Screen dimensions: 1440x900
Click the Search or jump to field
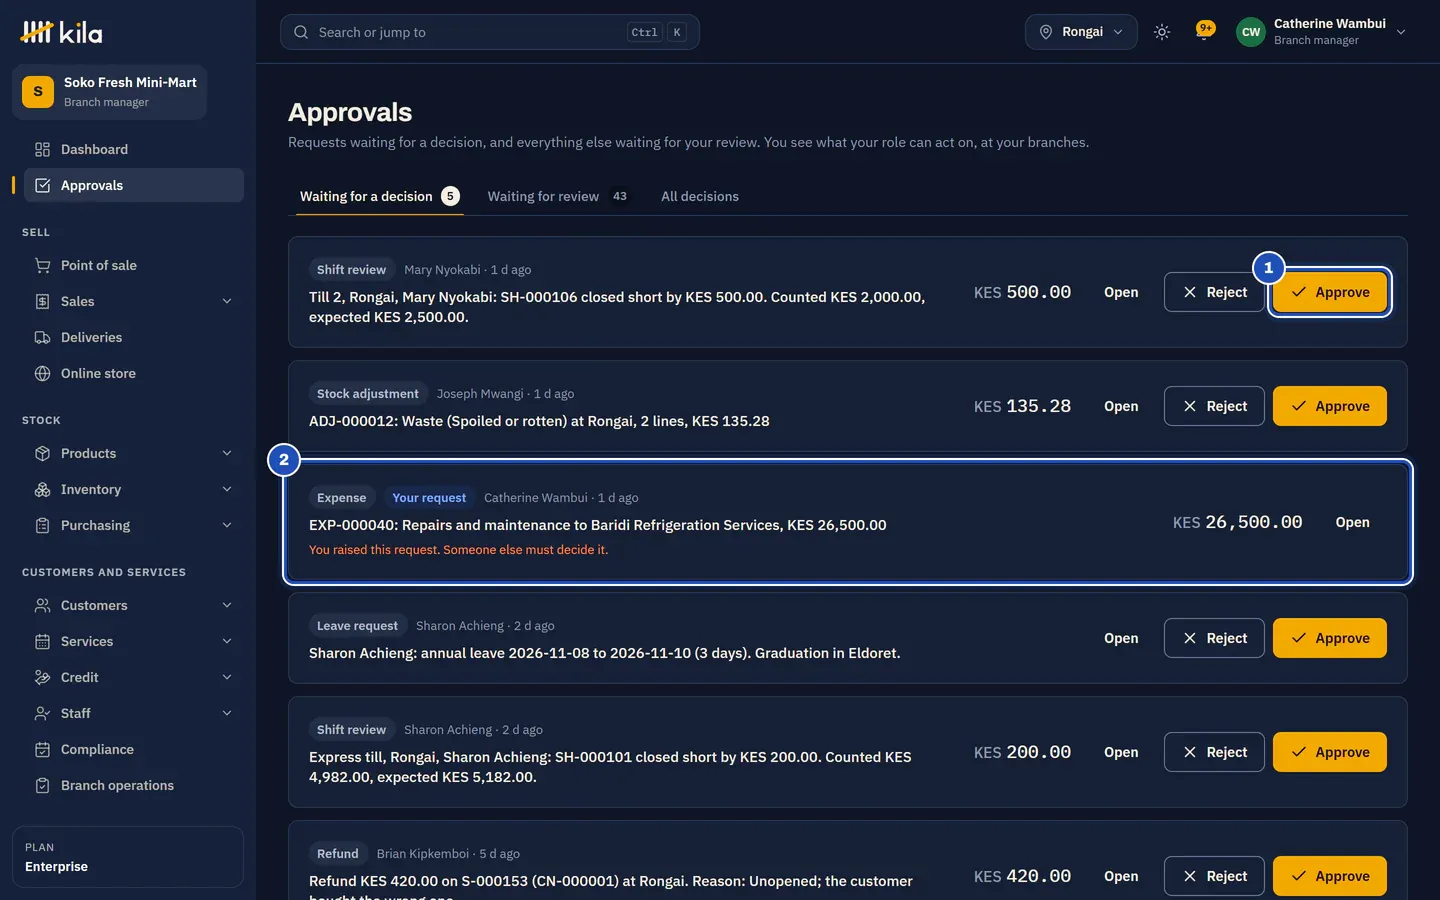[490, 32]
